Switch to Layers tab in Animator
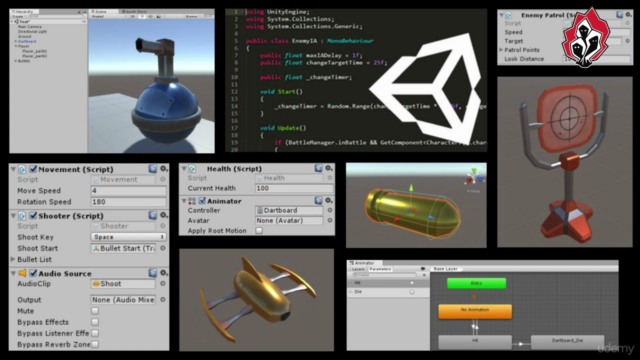This screenshot has height=360, width=640. [358, 269]
